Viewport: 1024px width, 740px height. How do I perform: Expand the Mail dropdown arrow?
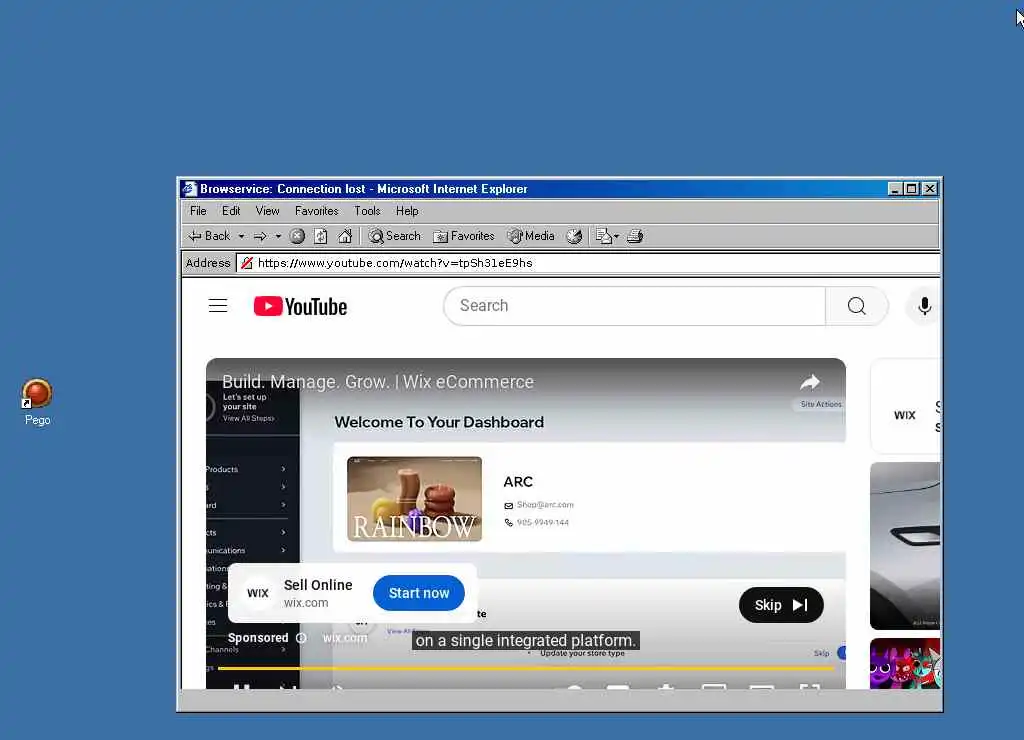[616, 236]
